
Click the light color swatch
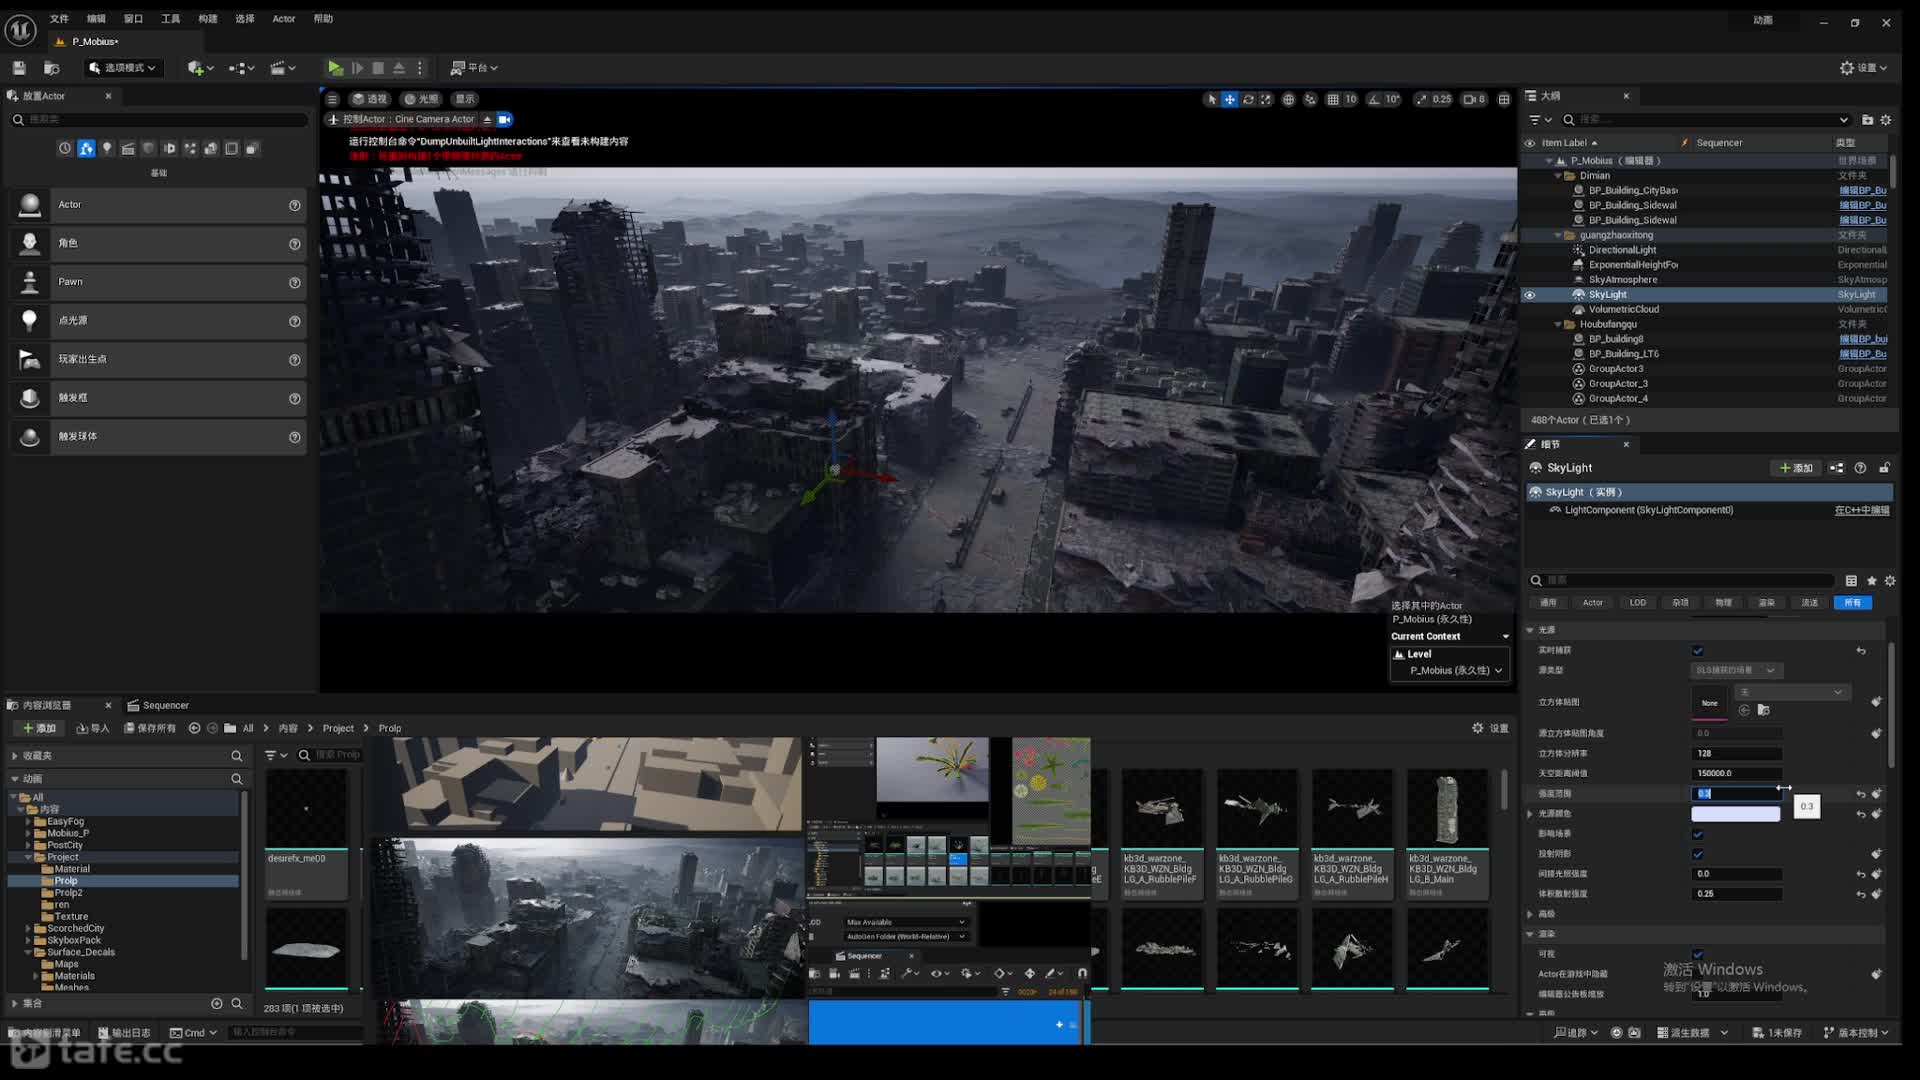(x=1735, y=815)
